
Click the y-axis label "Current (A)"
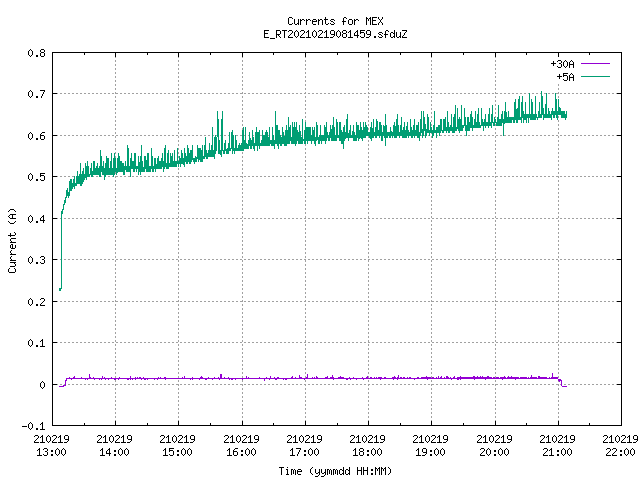pyautogui.click(x=12, y=240)
